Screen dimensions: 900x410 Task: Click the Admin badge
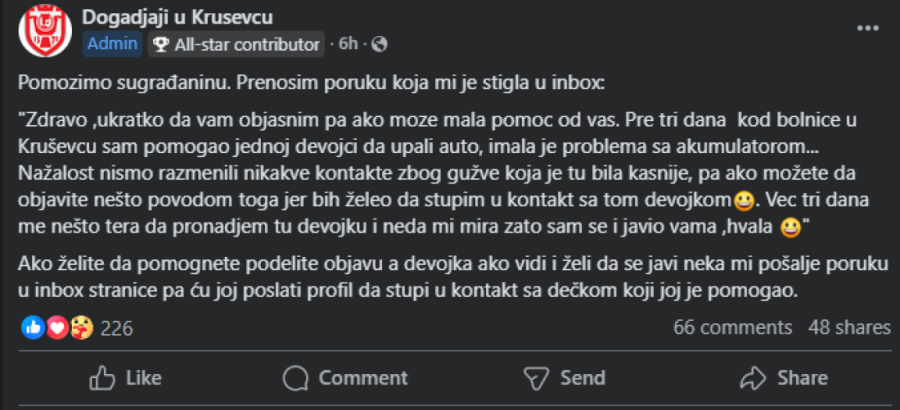pos(112,44)
